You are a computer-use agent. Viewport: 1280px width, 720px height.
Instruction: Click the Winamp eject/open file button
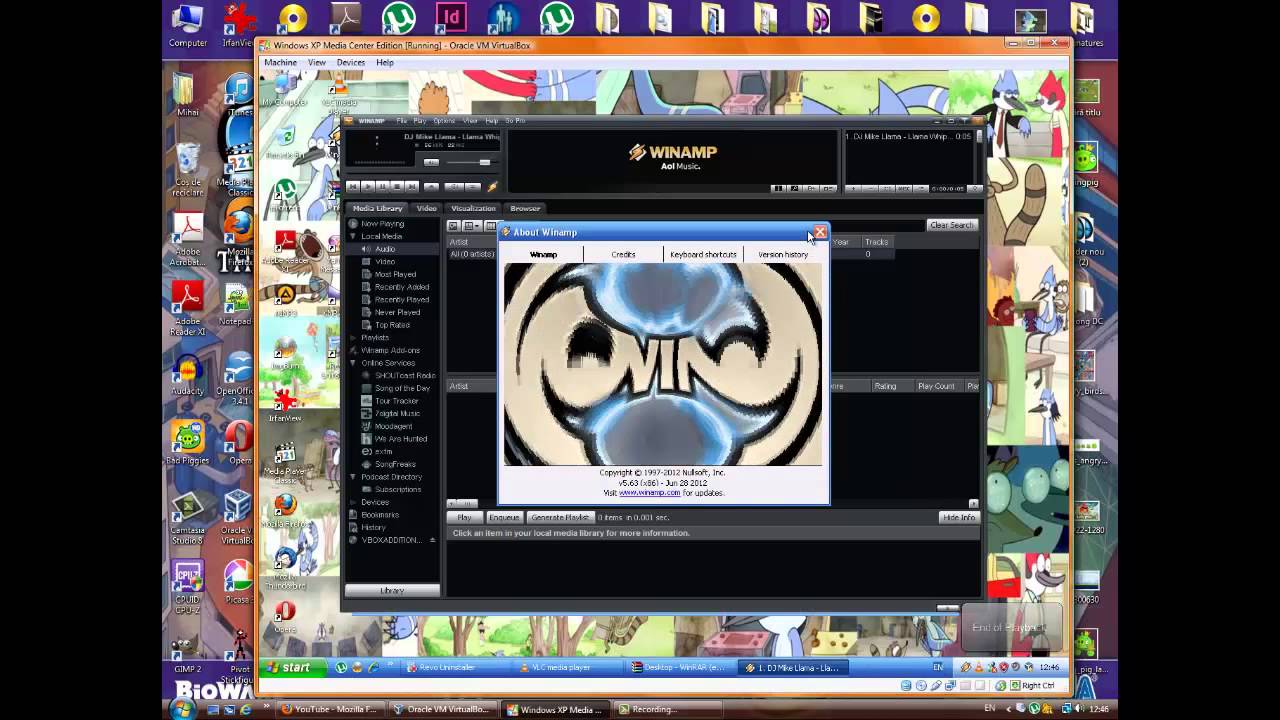tap(431, 186)
